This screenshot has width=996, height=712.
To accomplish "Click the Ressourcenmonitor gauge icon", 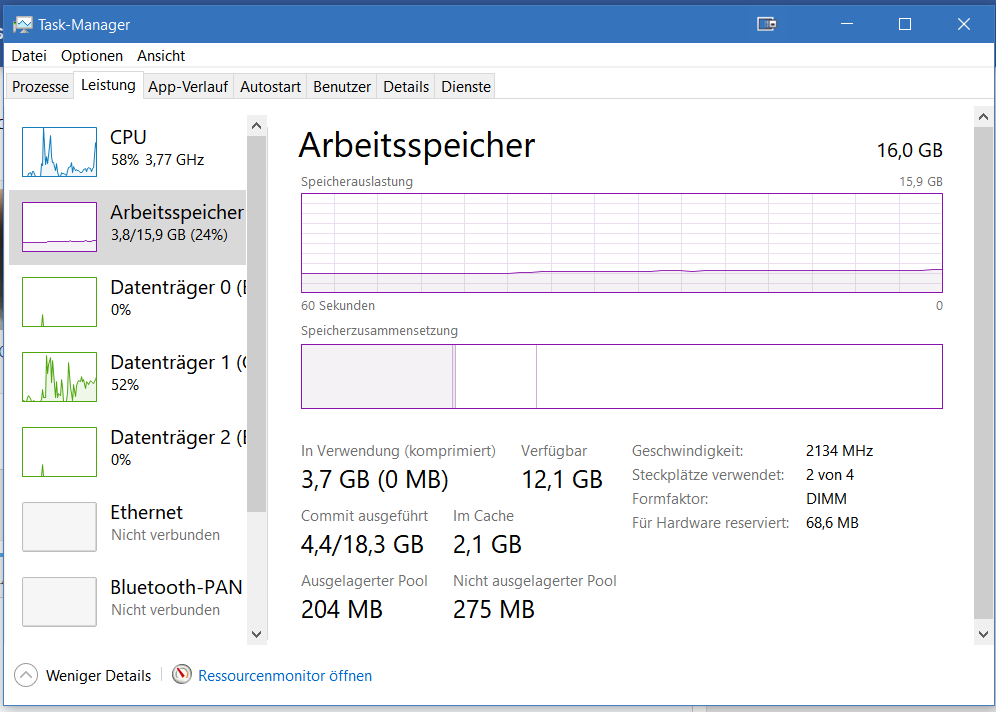I will (181, 675).
